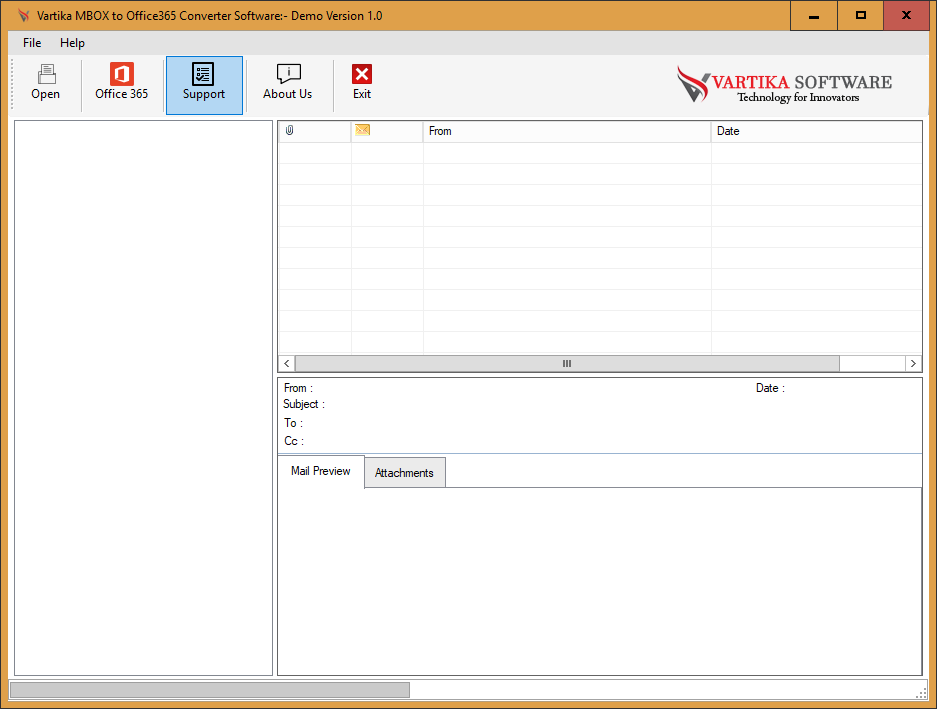Click the 'To :' label
The width and height of the screenshot is (937, 709).
[x=293, y=423]
